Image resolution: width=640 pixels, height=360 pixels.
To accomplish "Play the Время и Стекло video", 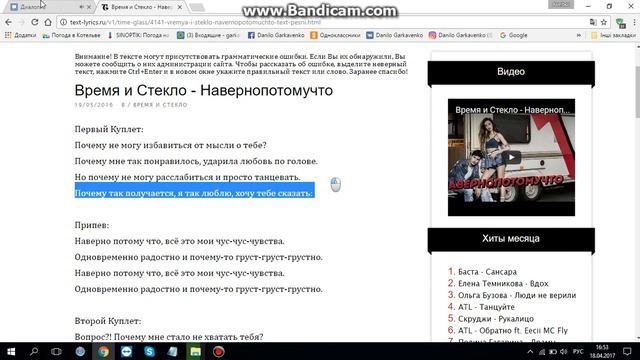I will point(511,157).
